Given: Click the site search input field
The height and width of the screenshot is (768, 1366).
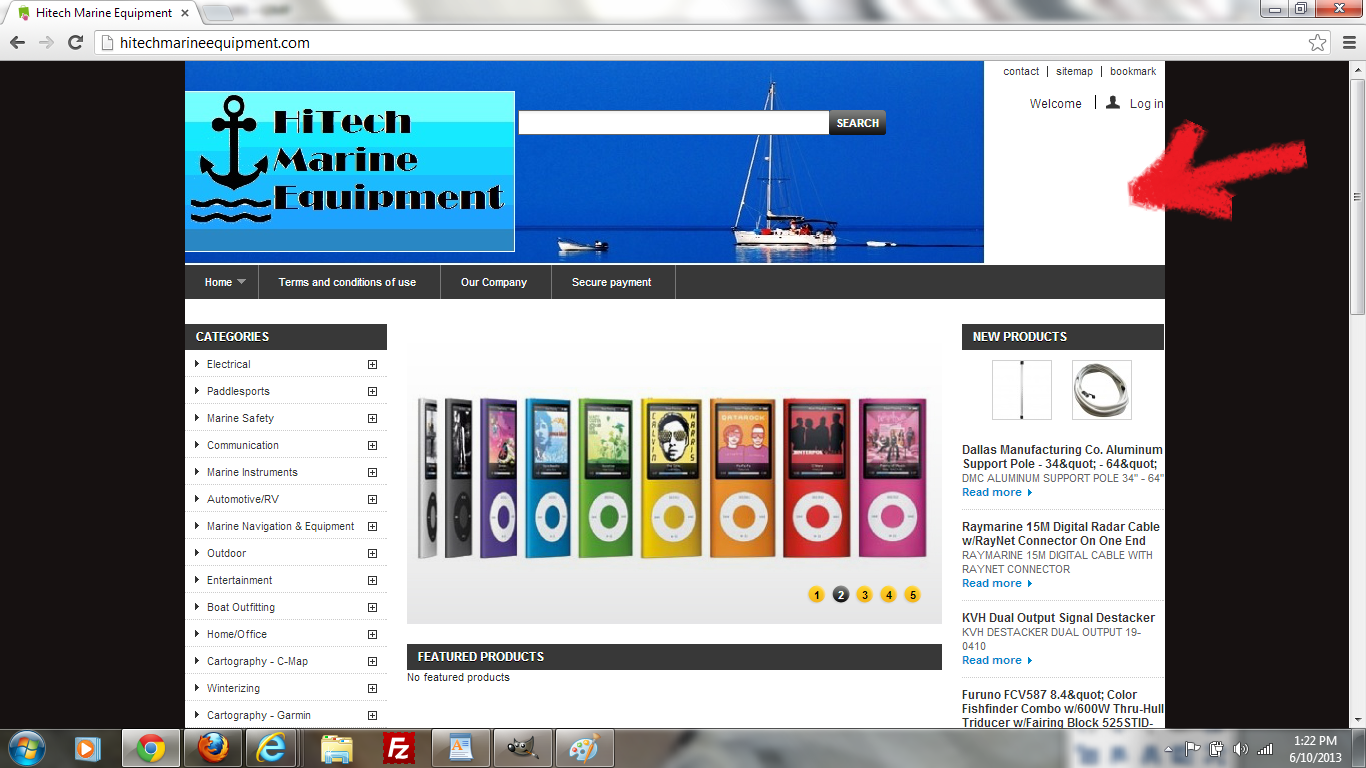Looking at the screenshot, I should 673,123.
